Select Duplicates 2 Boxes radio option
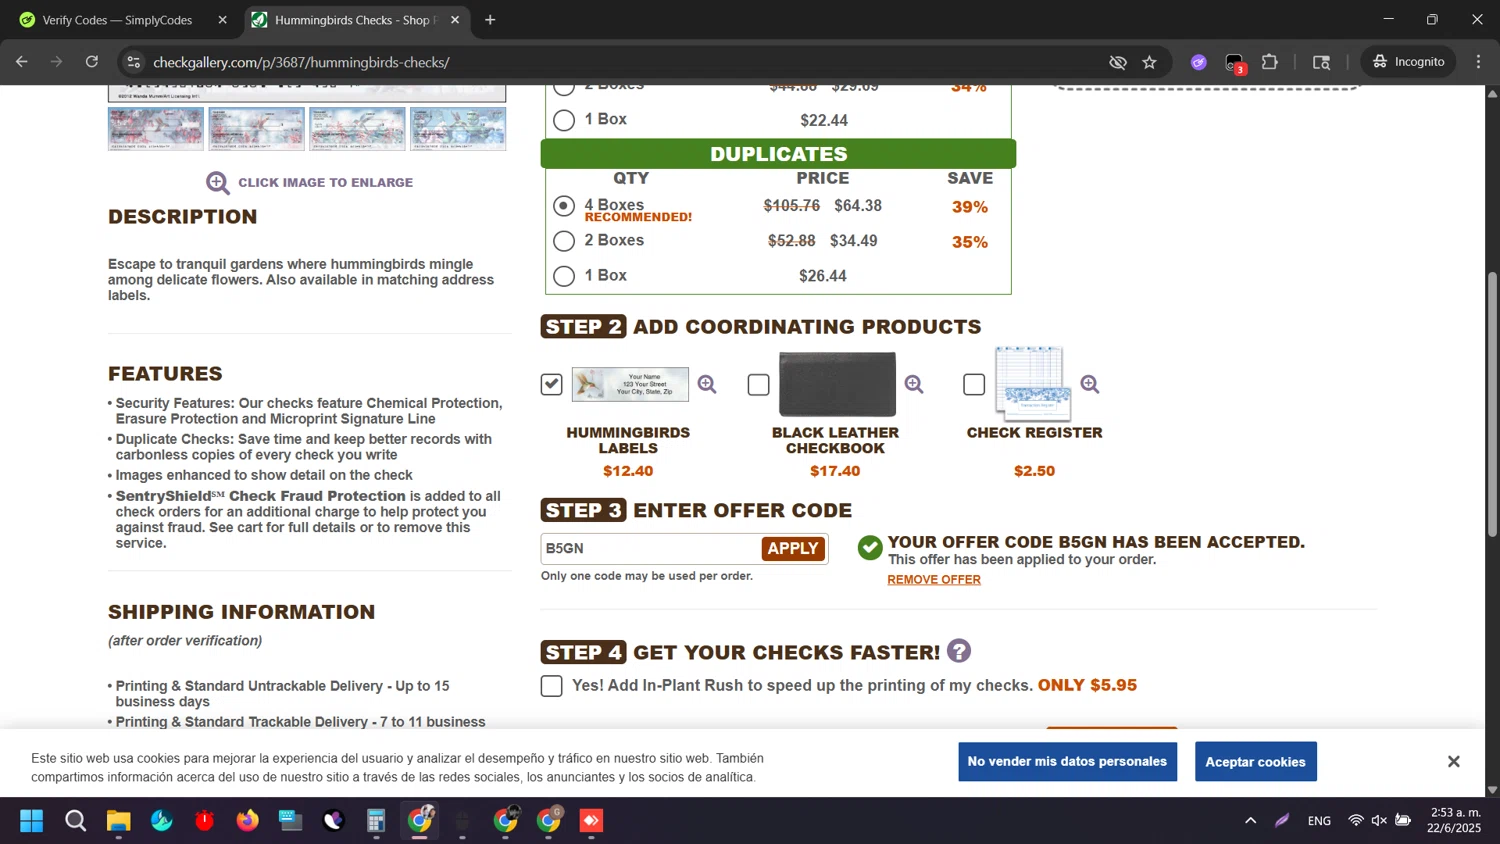This screenshot has height=844, width=1500. click(564, 241)
